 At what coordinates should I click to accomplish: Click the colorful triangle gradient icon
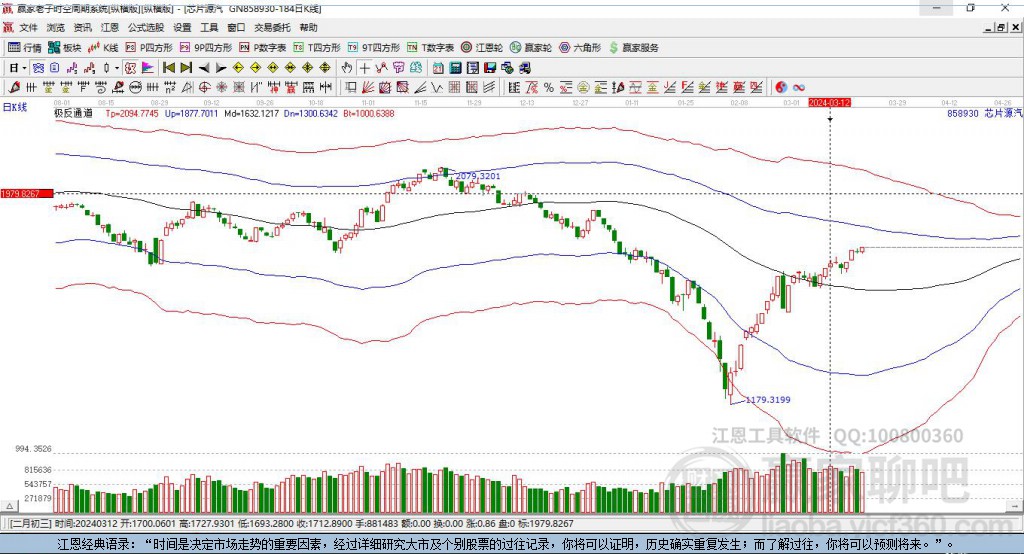point(148,68)
